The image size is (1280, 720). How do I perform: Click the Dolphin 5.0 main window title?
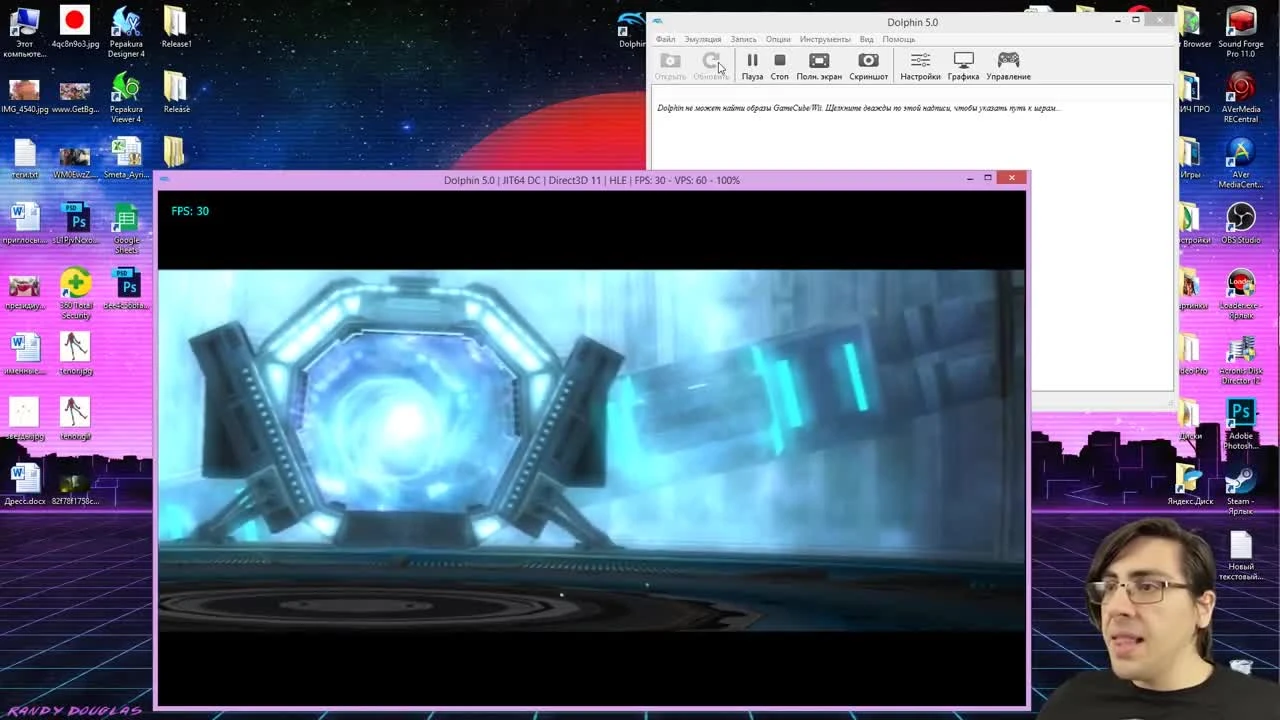click(x=912, y=22)
